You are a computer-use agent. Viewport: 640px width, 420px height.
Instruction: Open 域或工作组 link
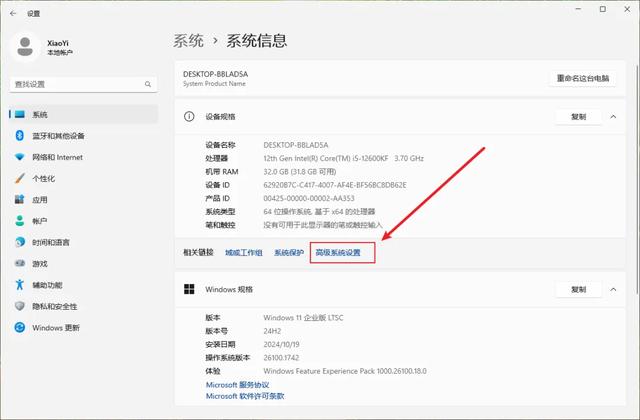pos(244,253)
